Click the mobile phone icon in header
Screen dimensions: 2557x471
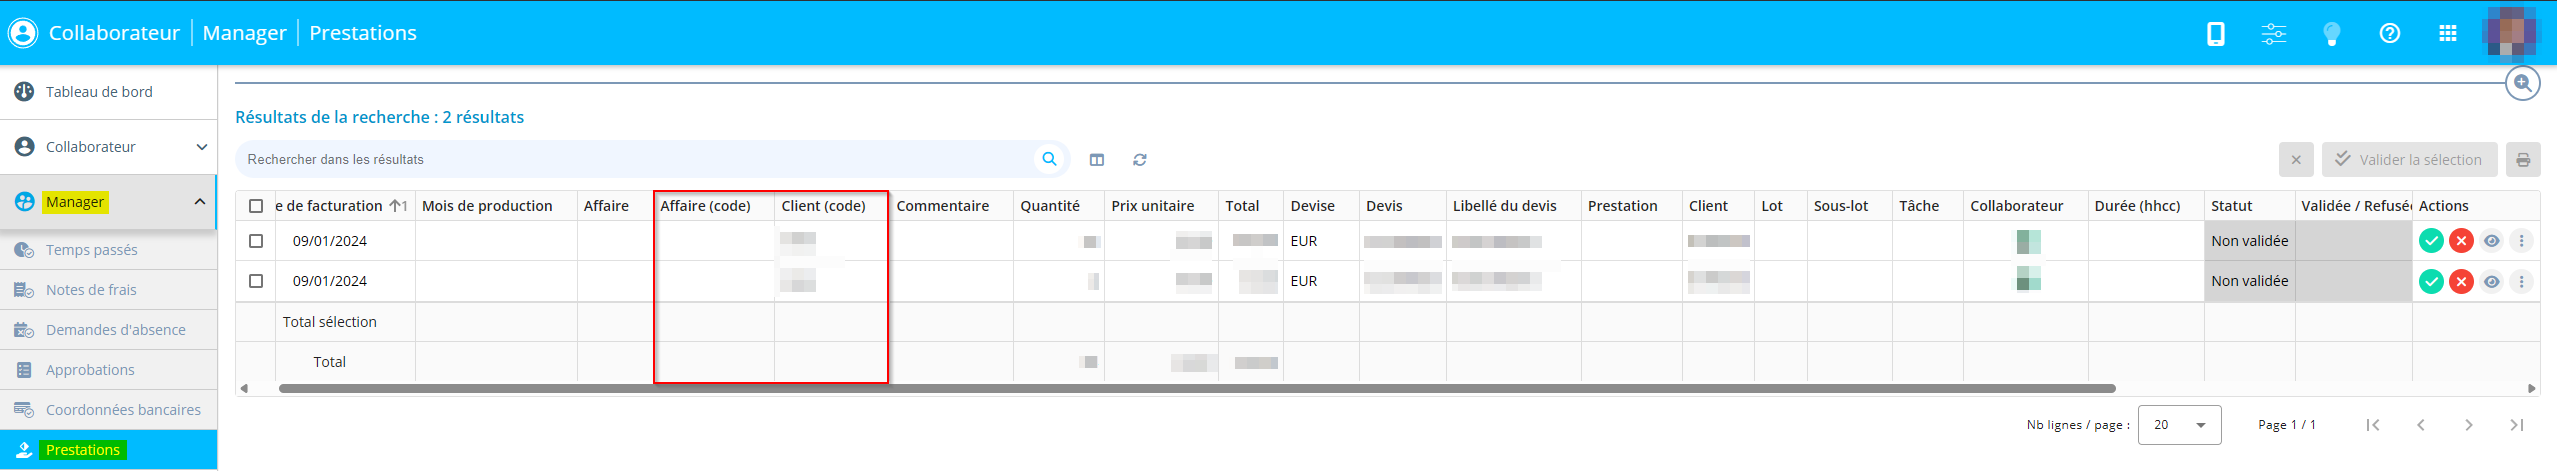2215,34
